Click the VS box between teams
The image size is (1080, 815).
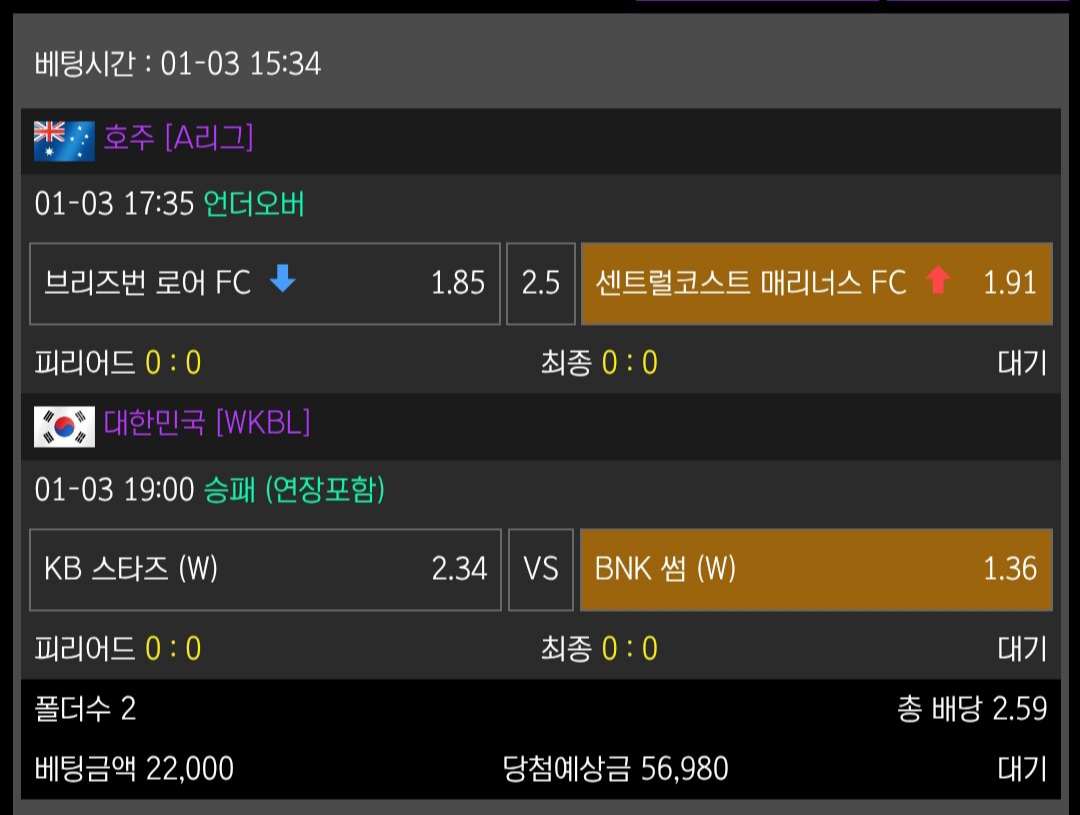tap(541, 569)
